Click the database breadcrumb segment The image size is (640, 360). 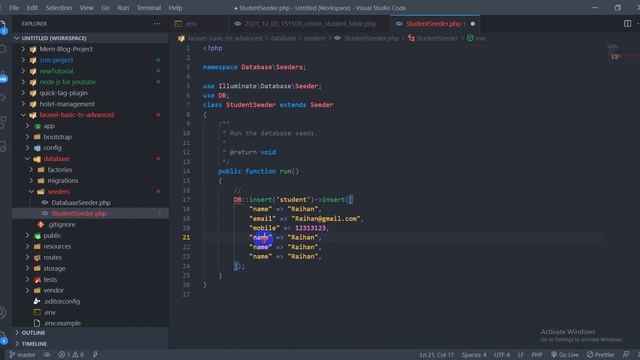point(283,38)
